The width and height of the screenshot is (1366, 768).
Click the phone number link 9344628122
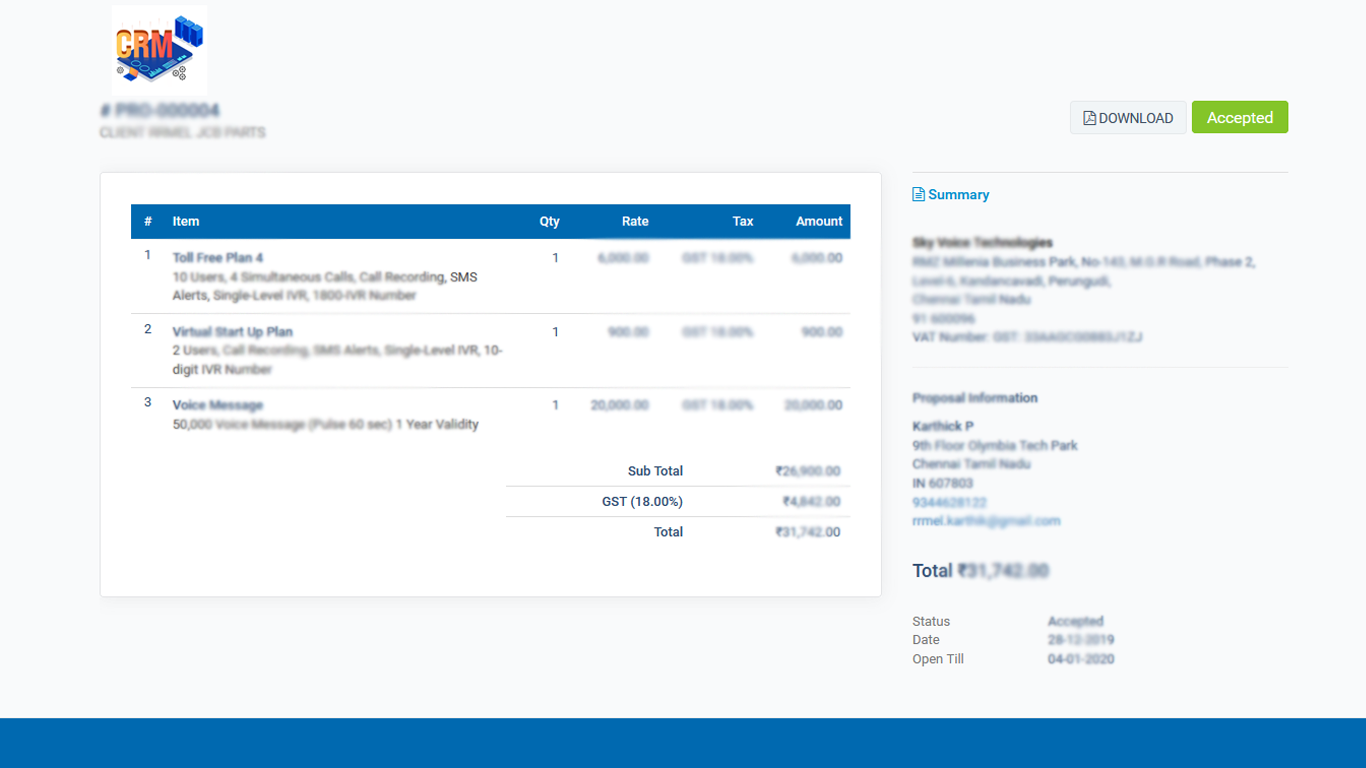coord(949,502)
